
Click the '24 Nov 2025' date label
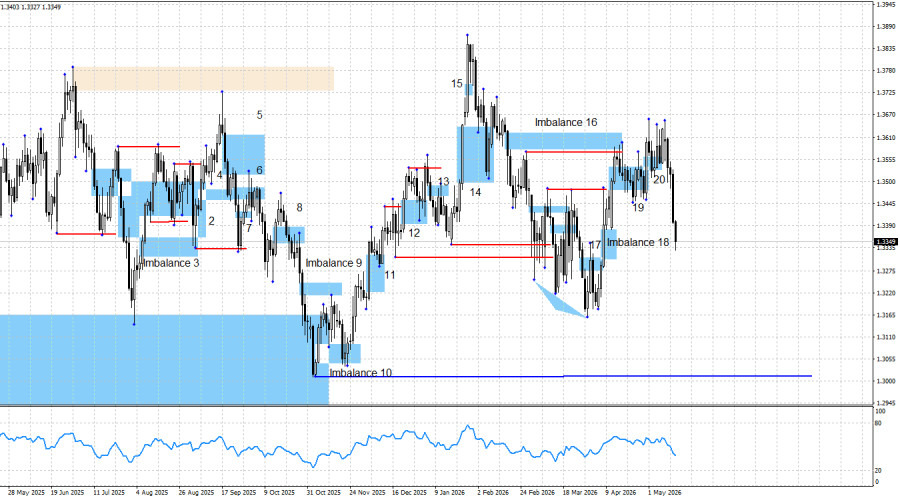(367, 493)
